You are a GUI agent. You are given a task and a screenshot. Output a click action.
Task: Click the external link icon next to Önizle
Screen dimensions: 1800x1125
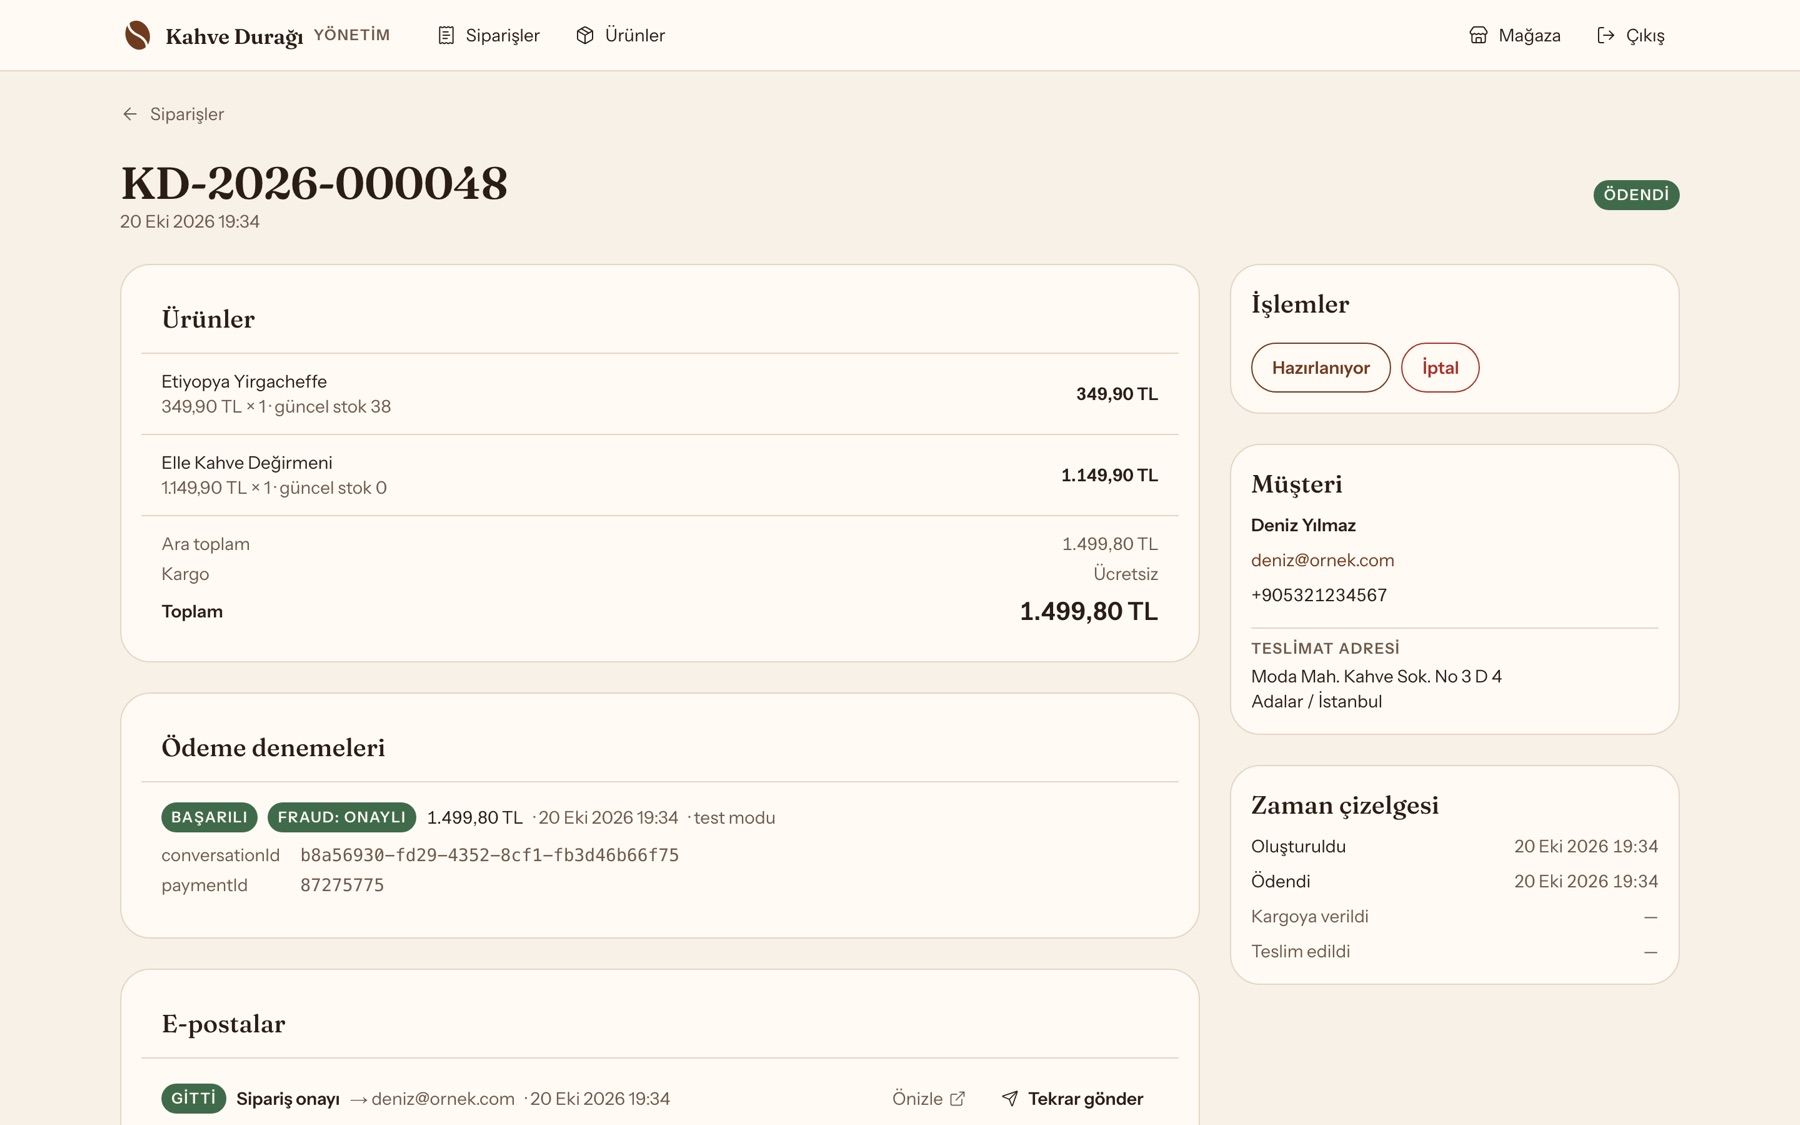click(x=957, y=1098)
